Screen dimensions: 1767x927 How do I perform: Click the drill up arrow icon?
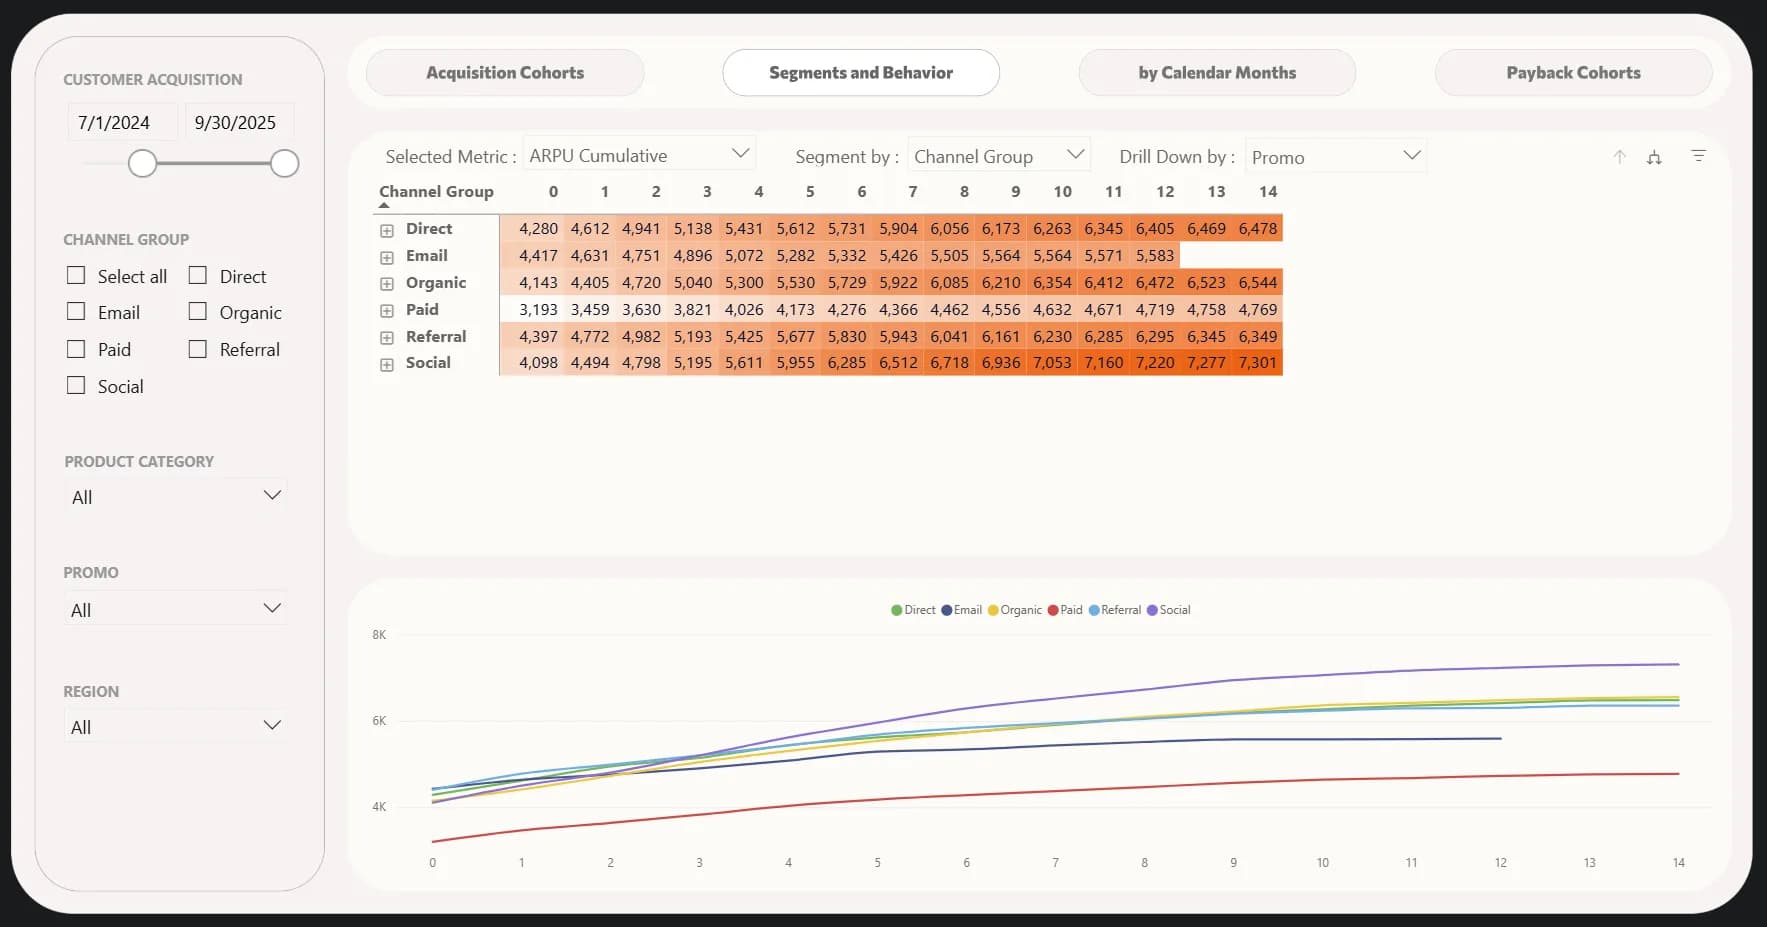pyautogui.click(x=1619, y=157)
